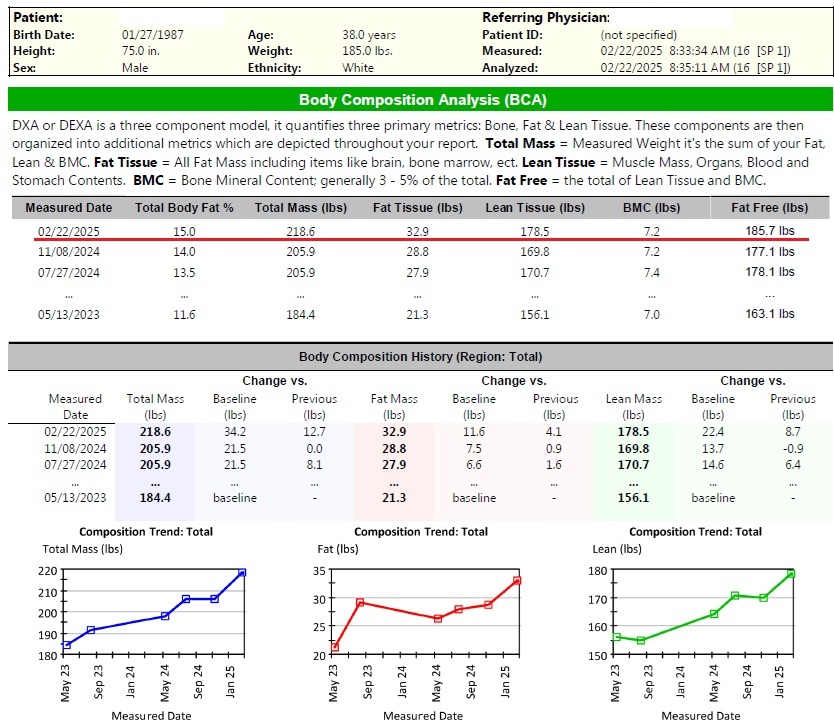Click fat mass baseline change 7.5
Screen dimensions: 834x728
[474, 448]
